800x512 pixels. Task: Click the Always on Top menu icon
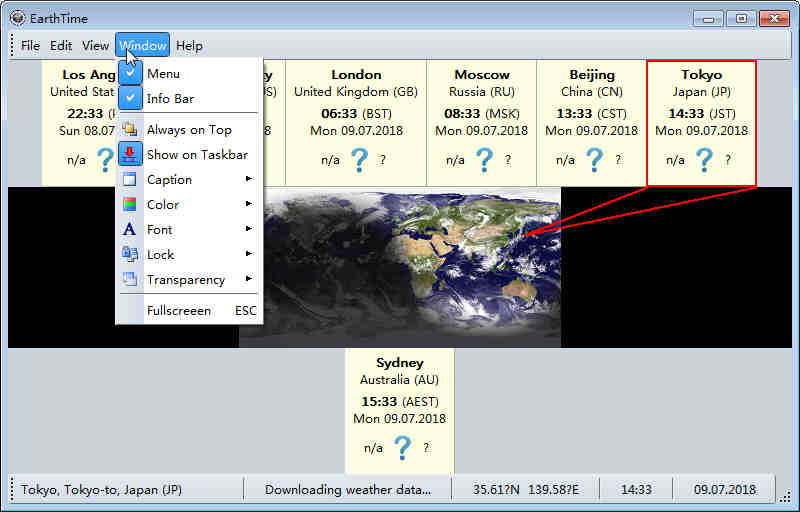(130, 130)
